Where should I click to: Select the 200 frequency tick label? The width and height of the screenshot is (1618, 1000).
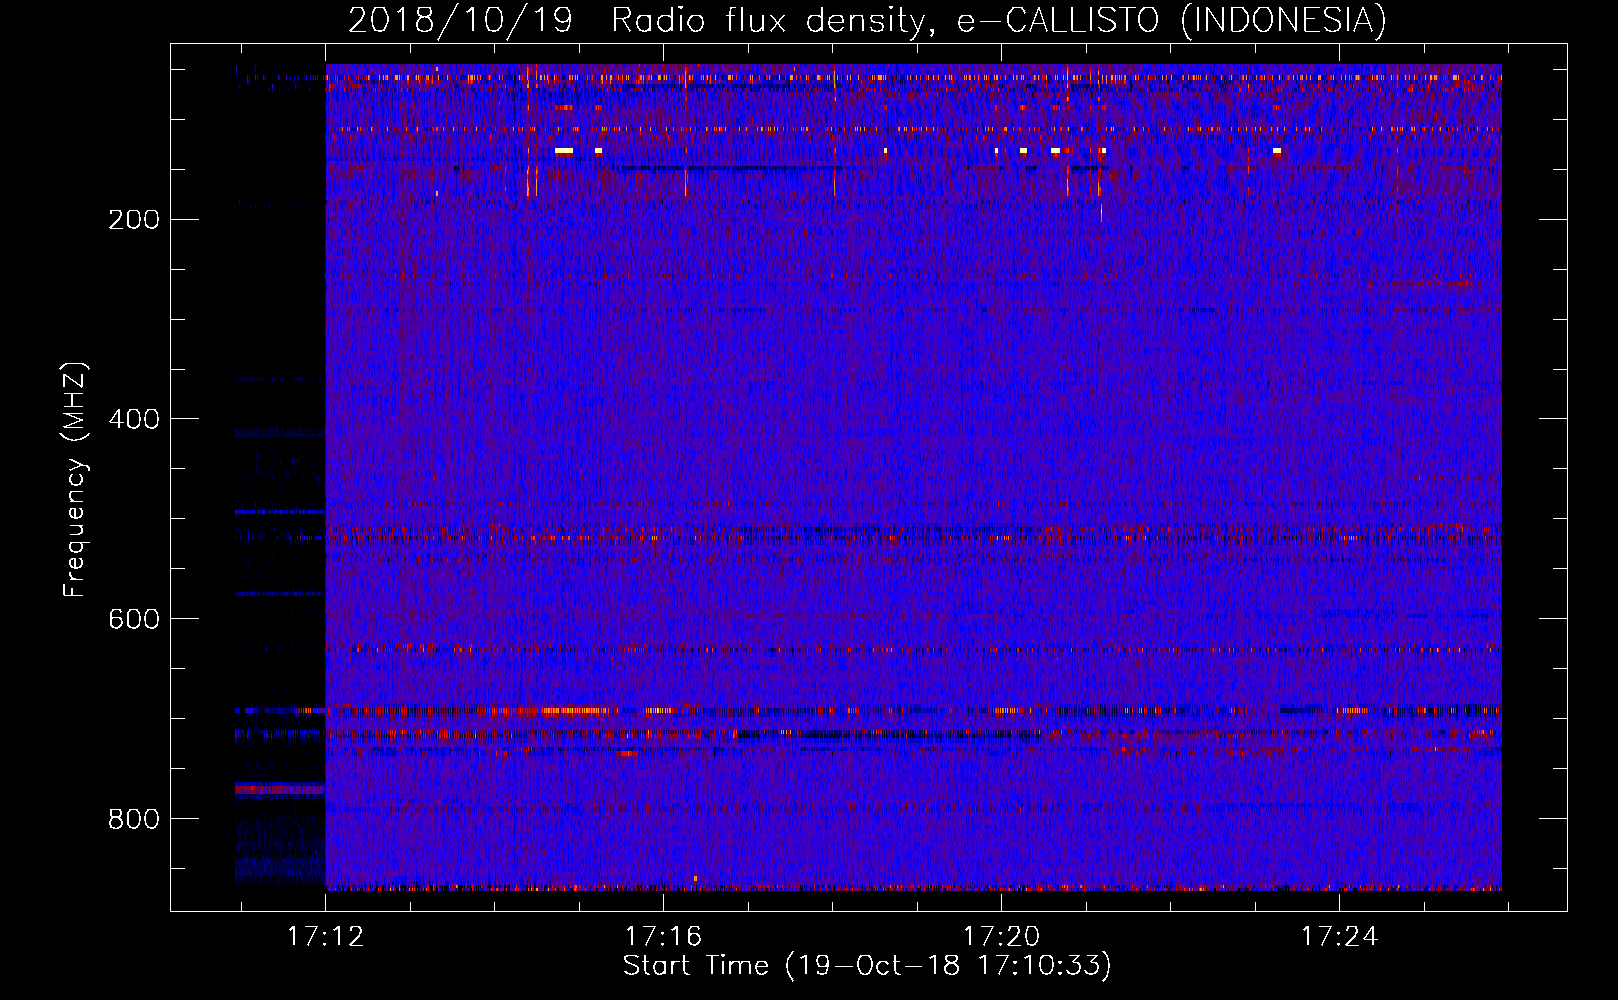(x=134, y=220)
